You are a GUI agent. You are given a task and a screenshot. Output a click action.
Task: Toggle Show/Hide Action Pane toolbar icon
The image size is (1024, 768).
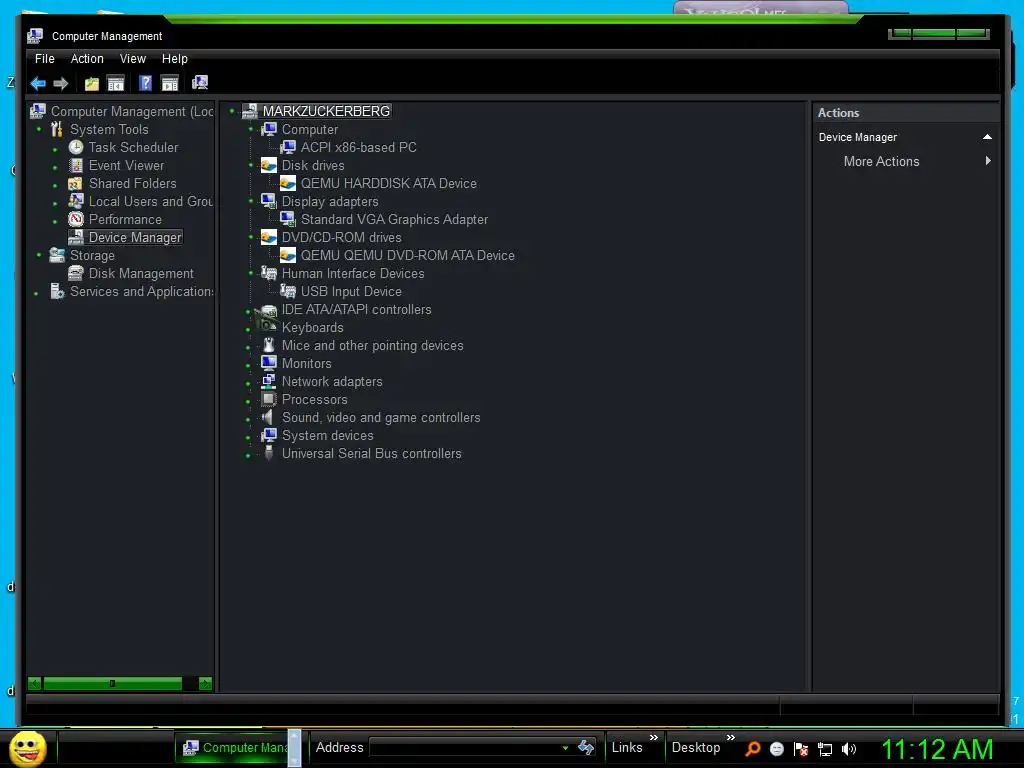[170, 83]
